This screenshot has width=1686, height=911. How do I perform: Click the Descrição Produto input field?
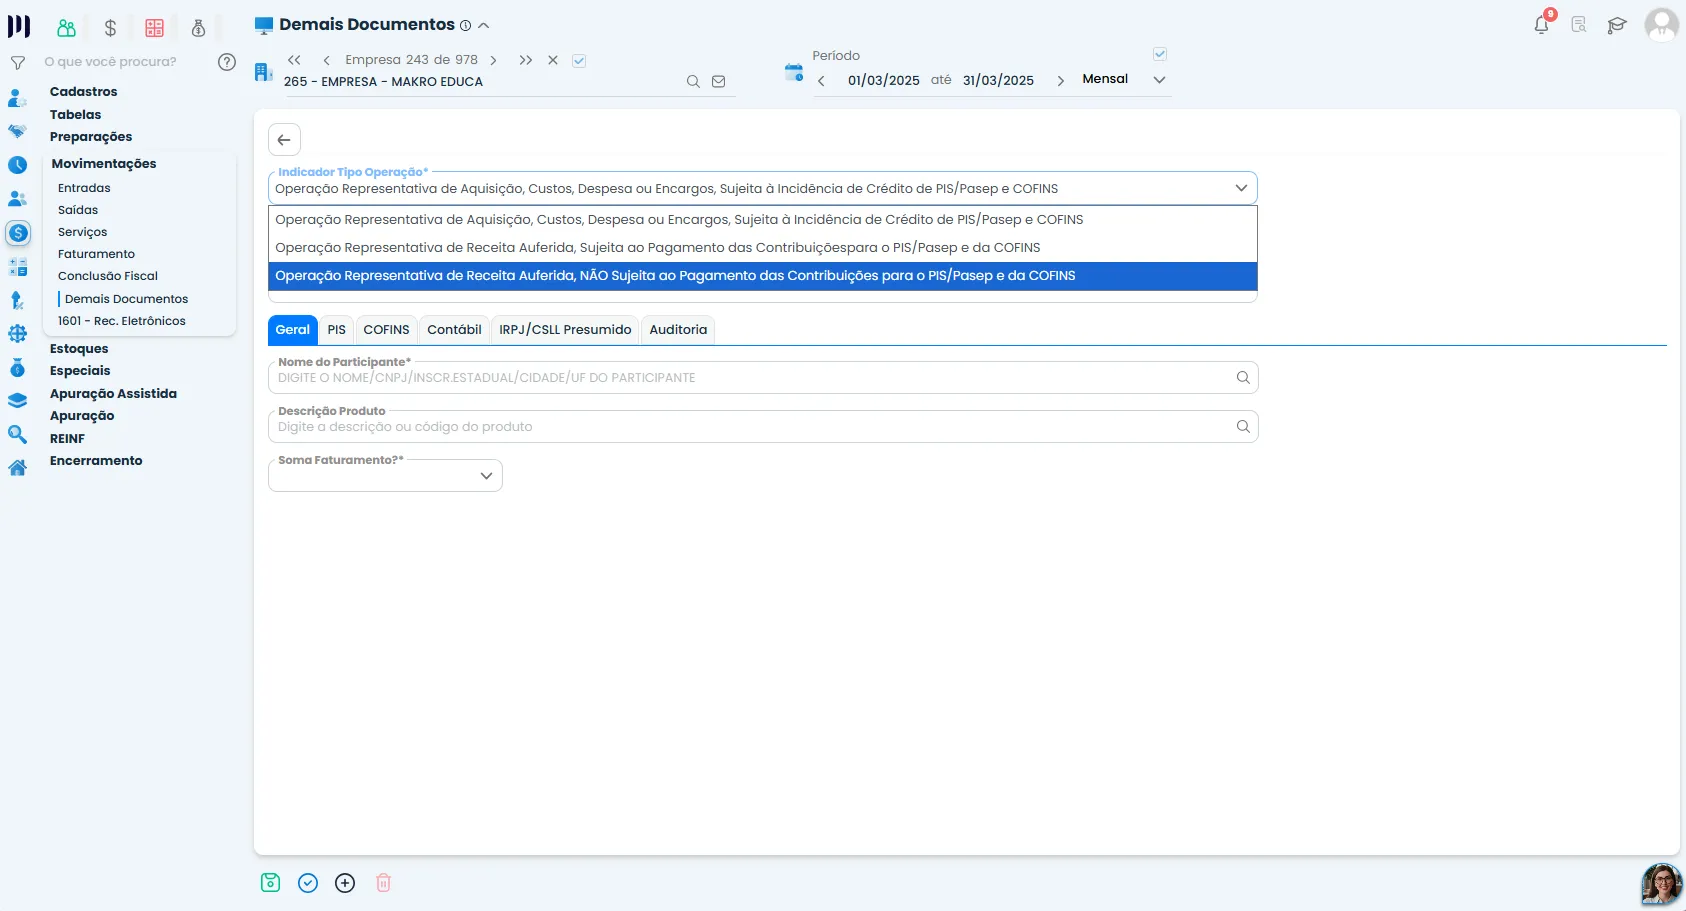[763, 427]
